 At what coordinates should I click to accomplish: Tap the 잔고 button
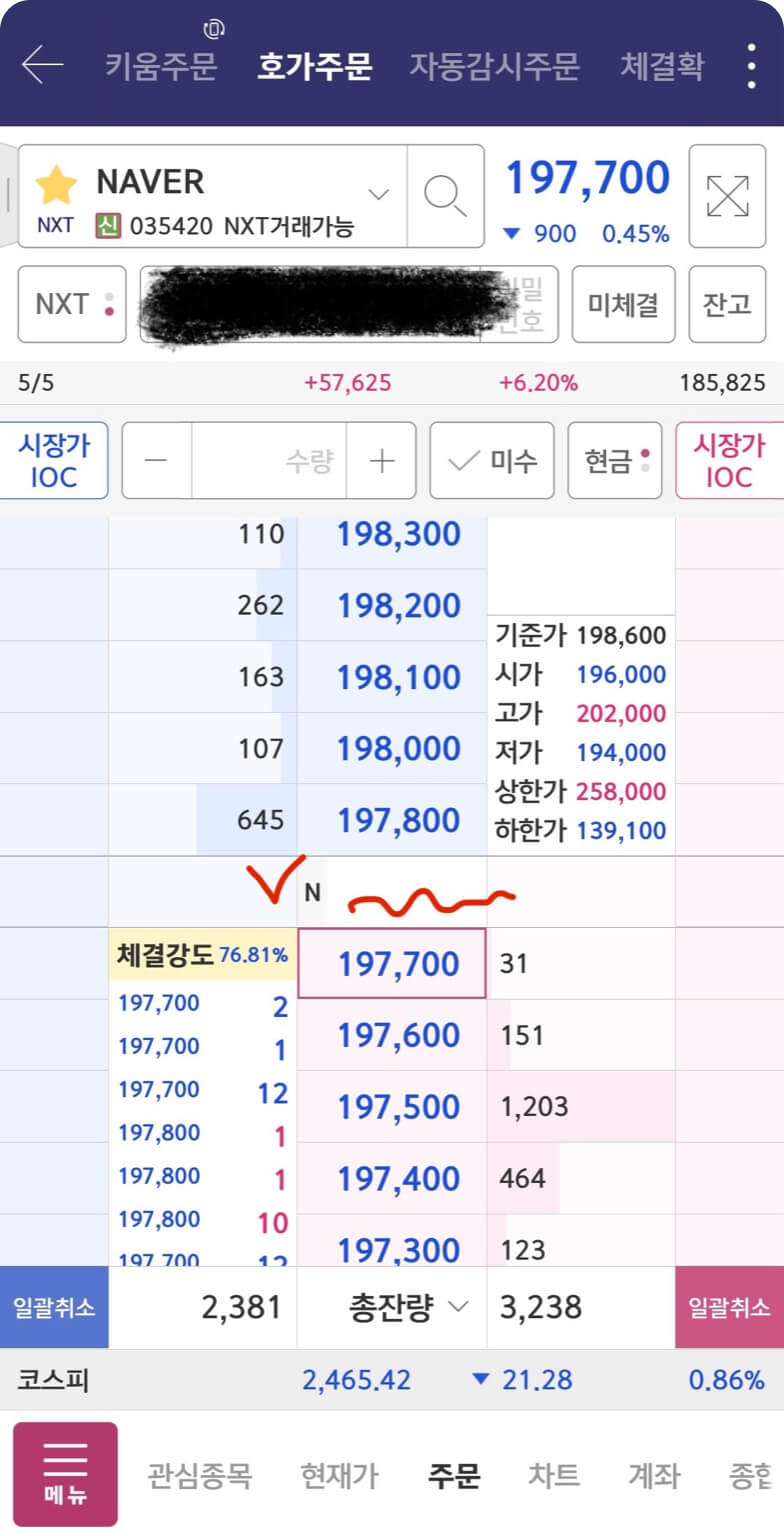coord(727,304)
